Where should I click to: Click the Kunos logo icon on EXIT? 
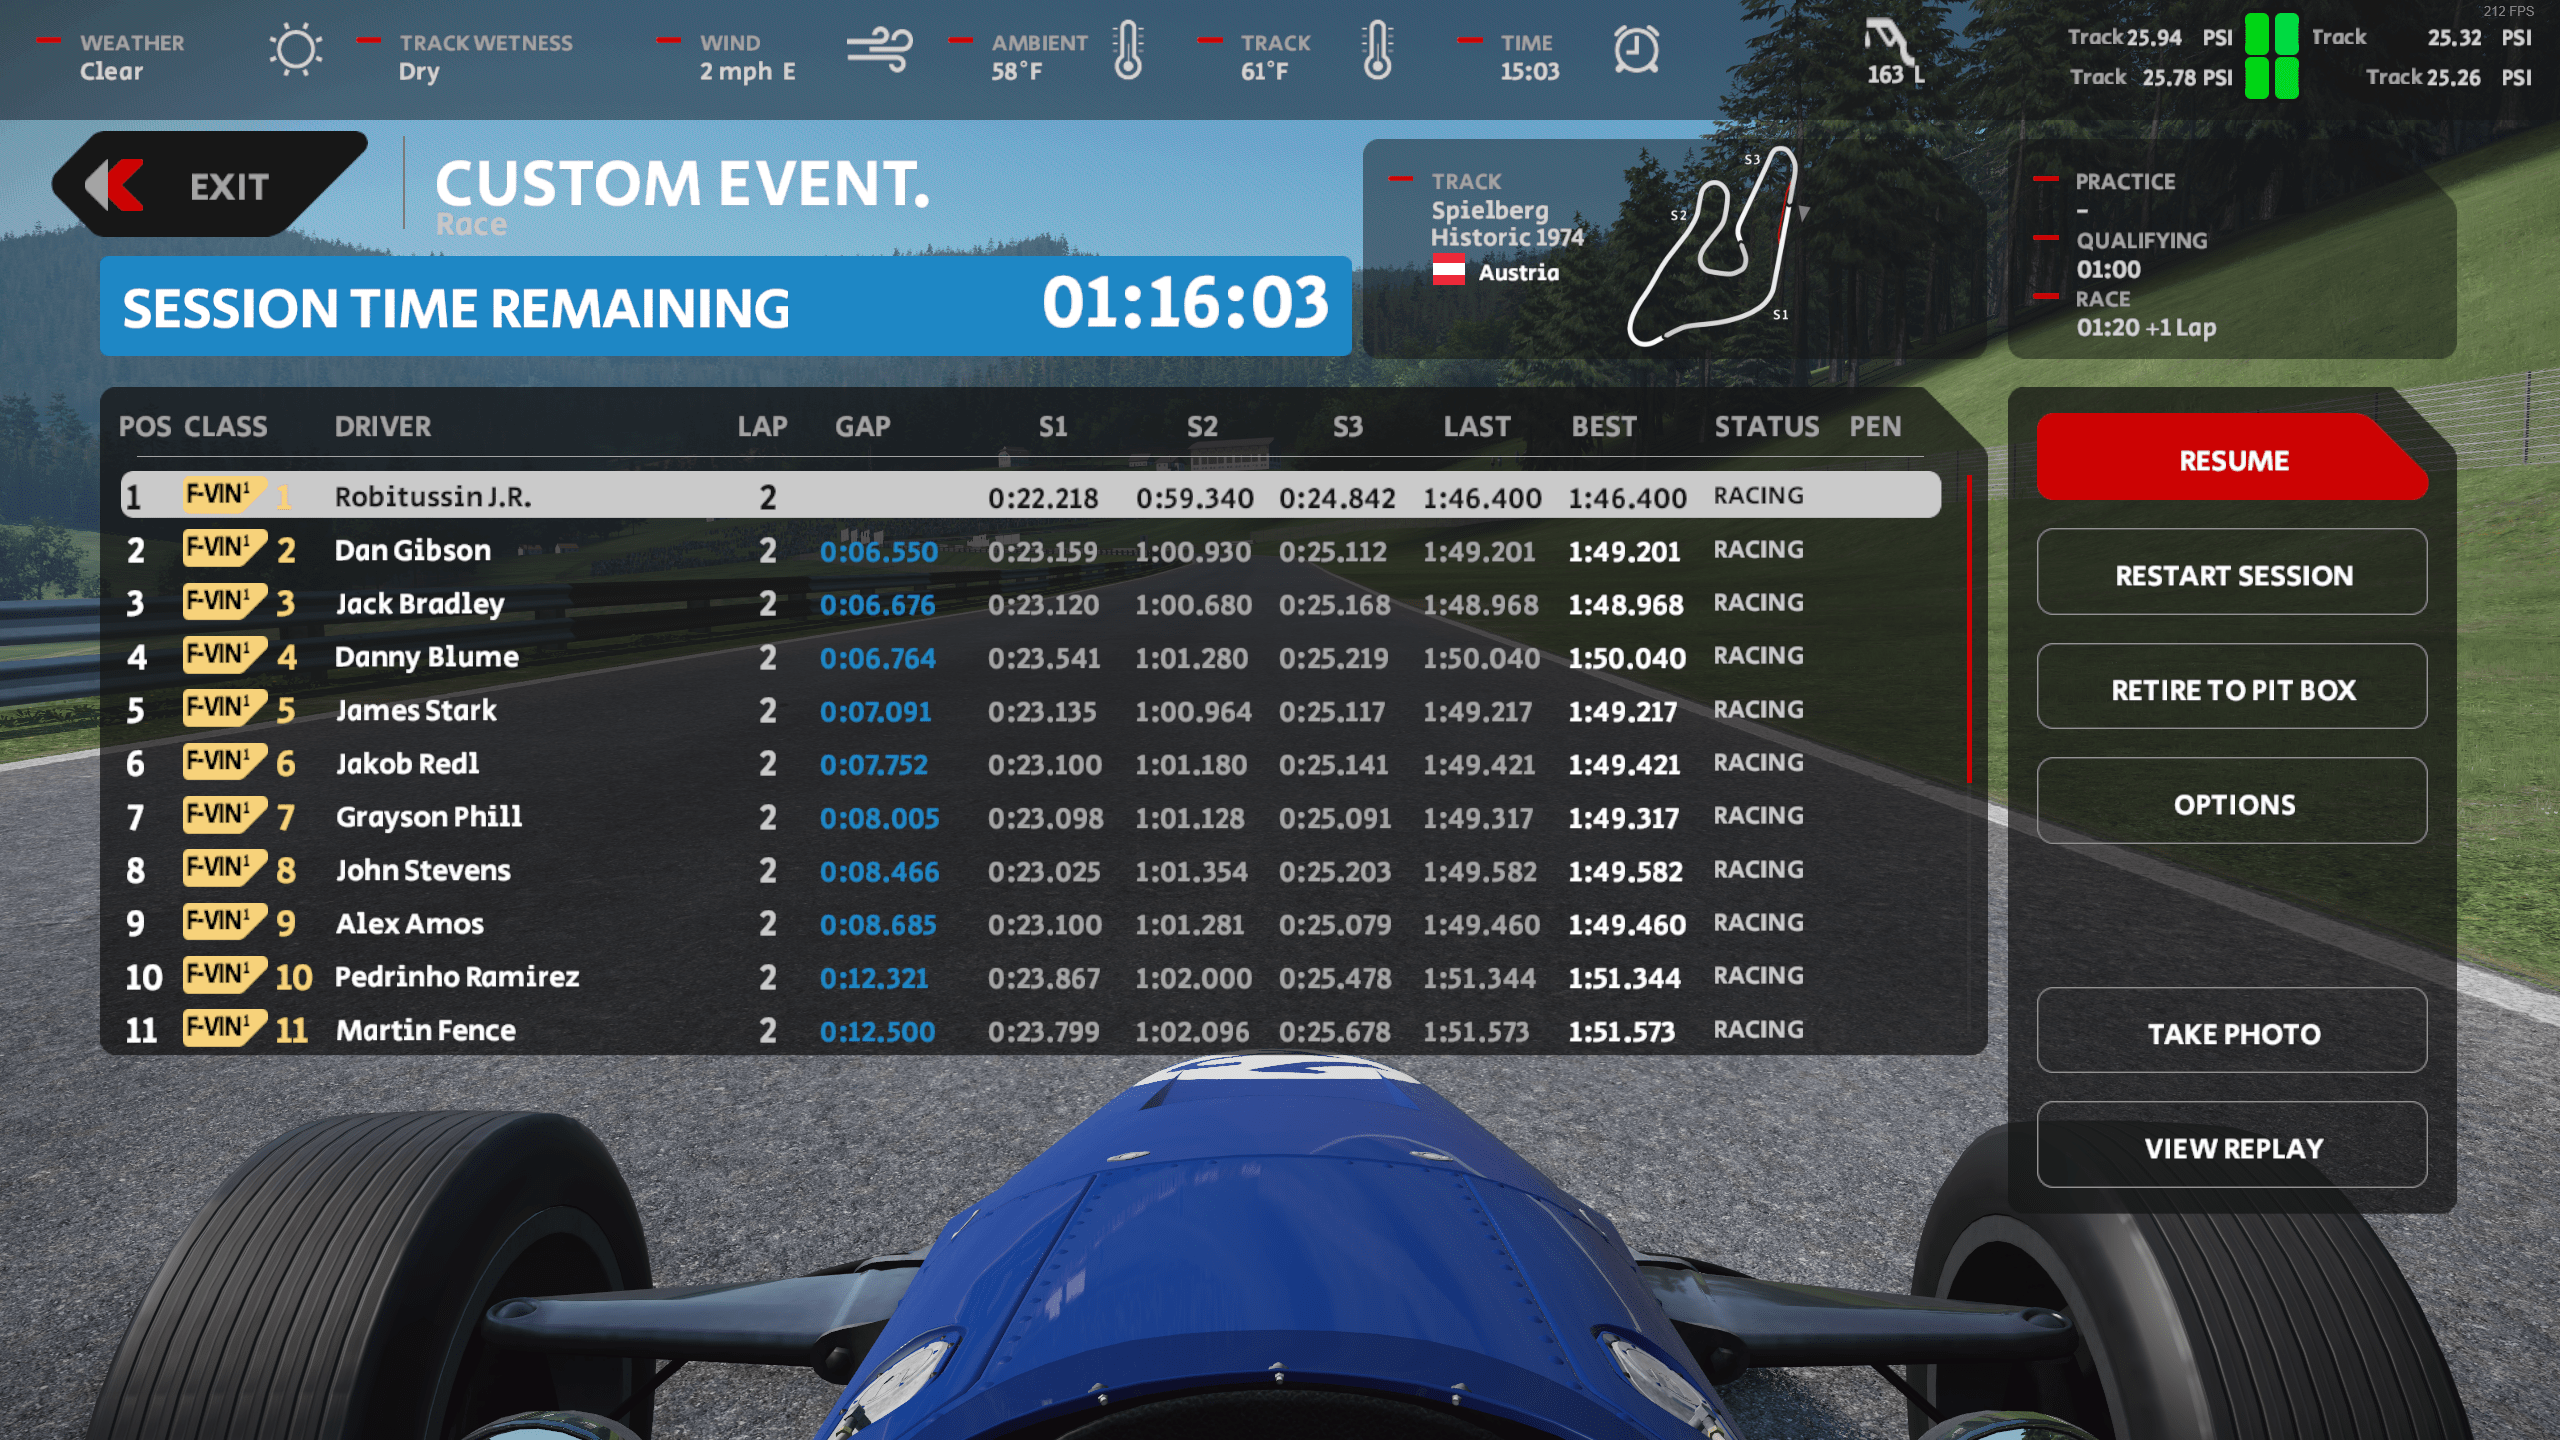click(121, 190)
